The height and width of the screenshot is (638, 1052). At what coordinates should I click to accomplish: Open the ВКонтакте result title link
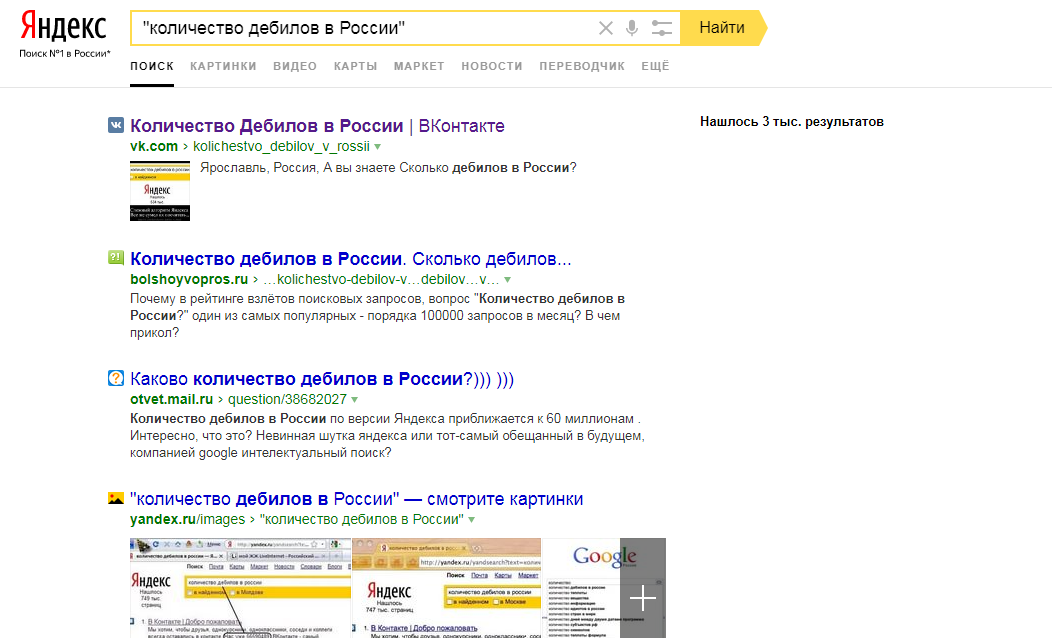[x=317, y=125]
